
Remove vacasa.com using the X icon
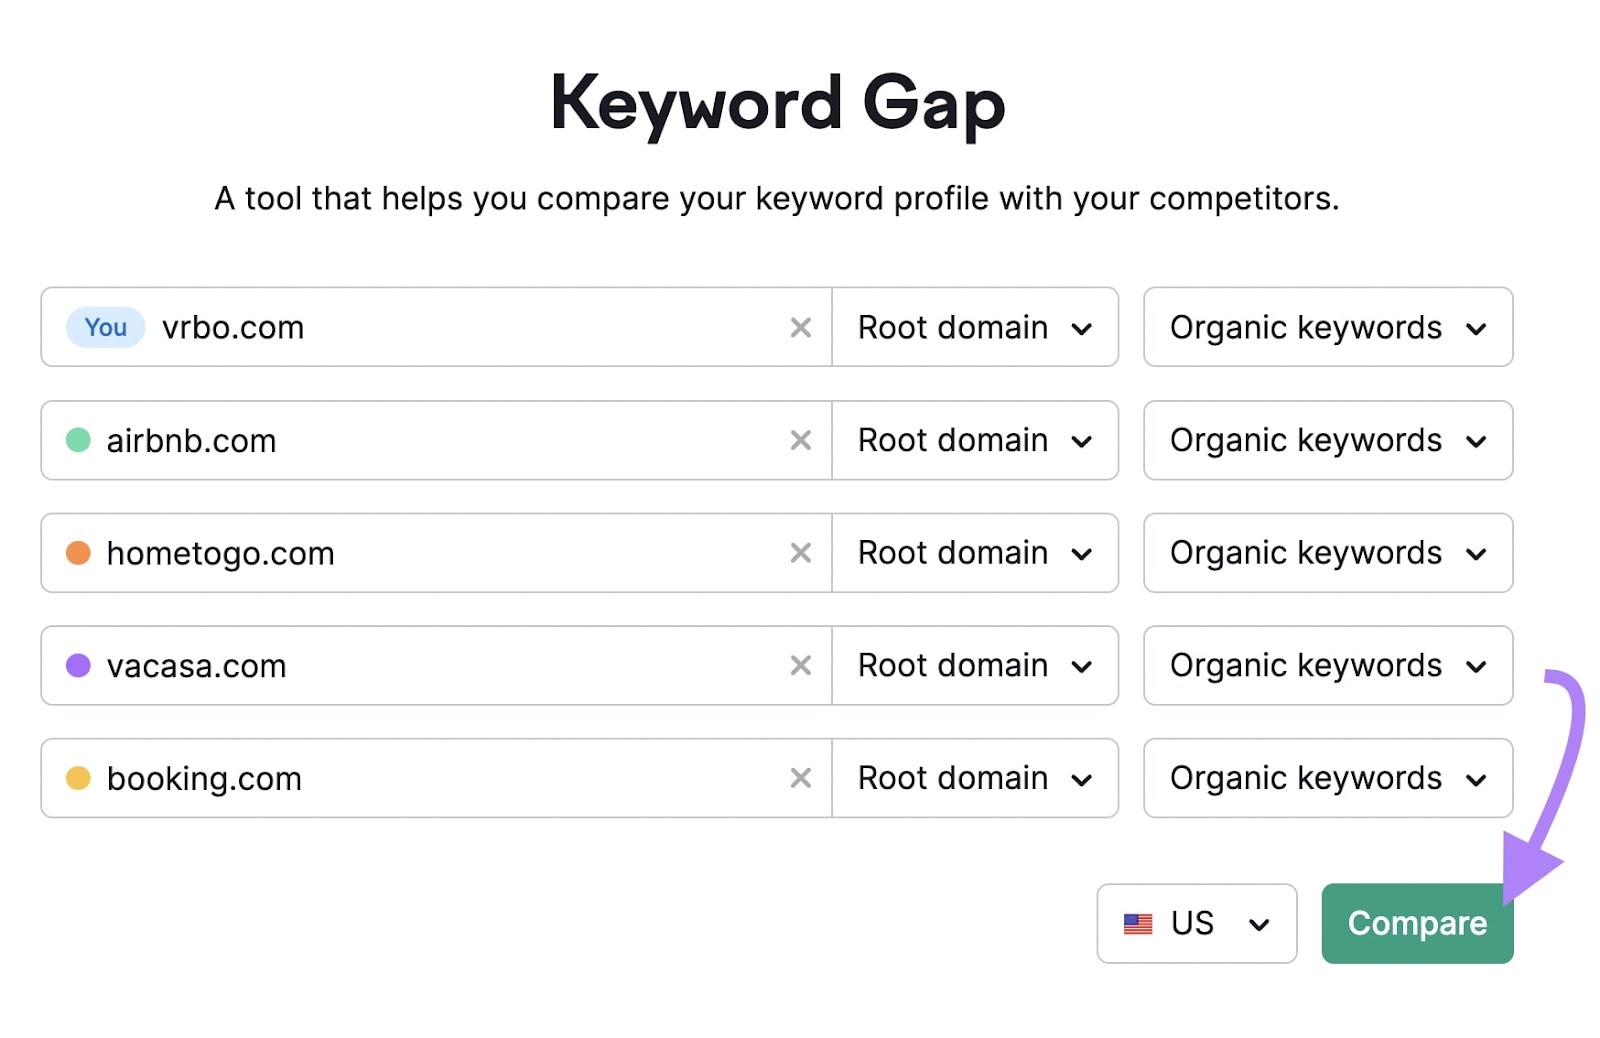[800, 665]
